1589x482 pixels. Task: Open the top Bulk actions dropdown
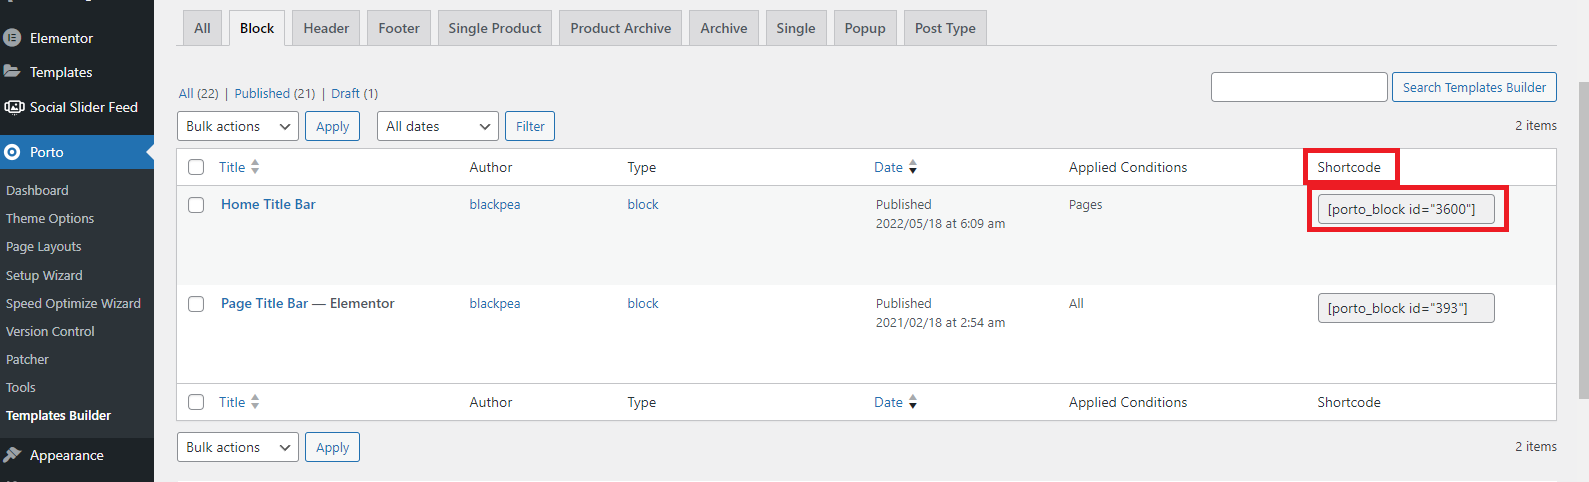[x=238, y=126]
